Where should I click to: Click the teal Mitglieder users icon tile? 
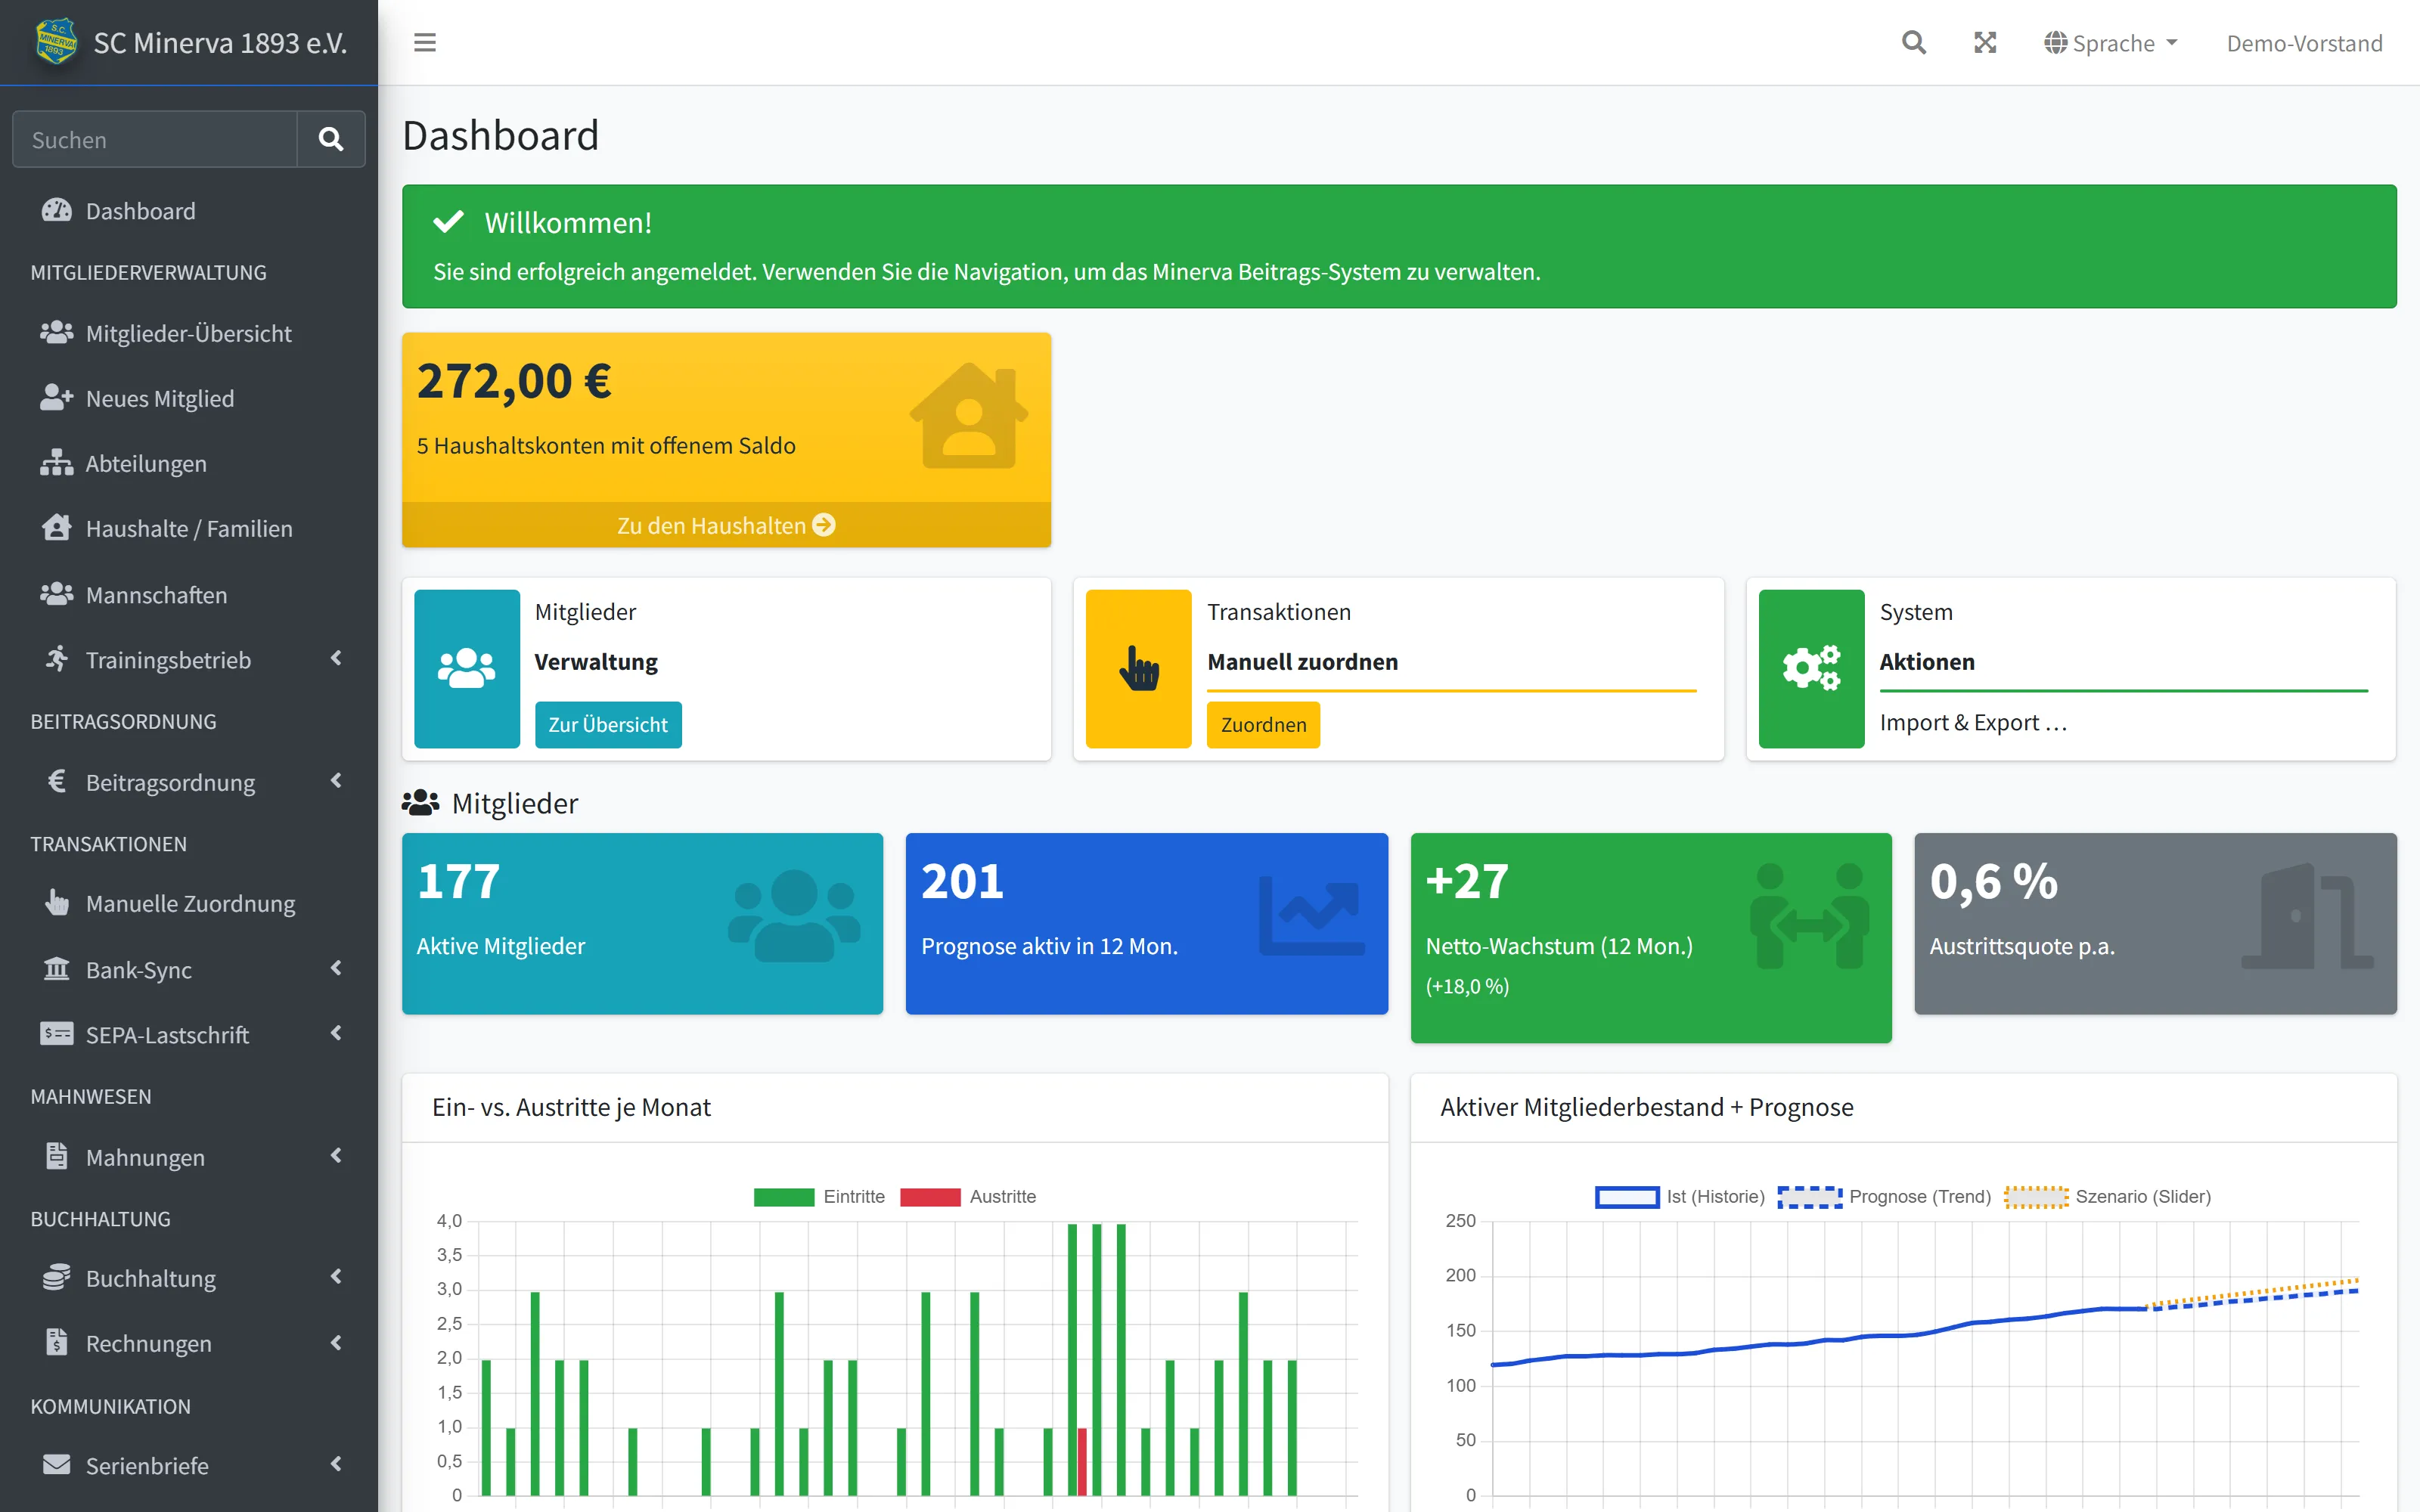pyautogui.click(x=467, y=669)
